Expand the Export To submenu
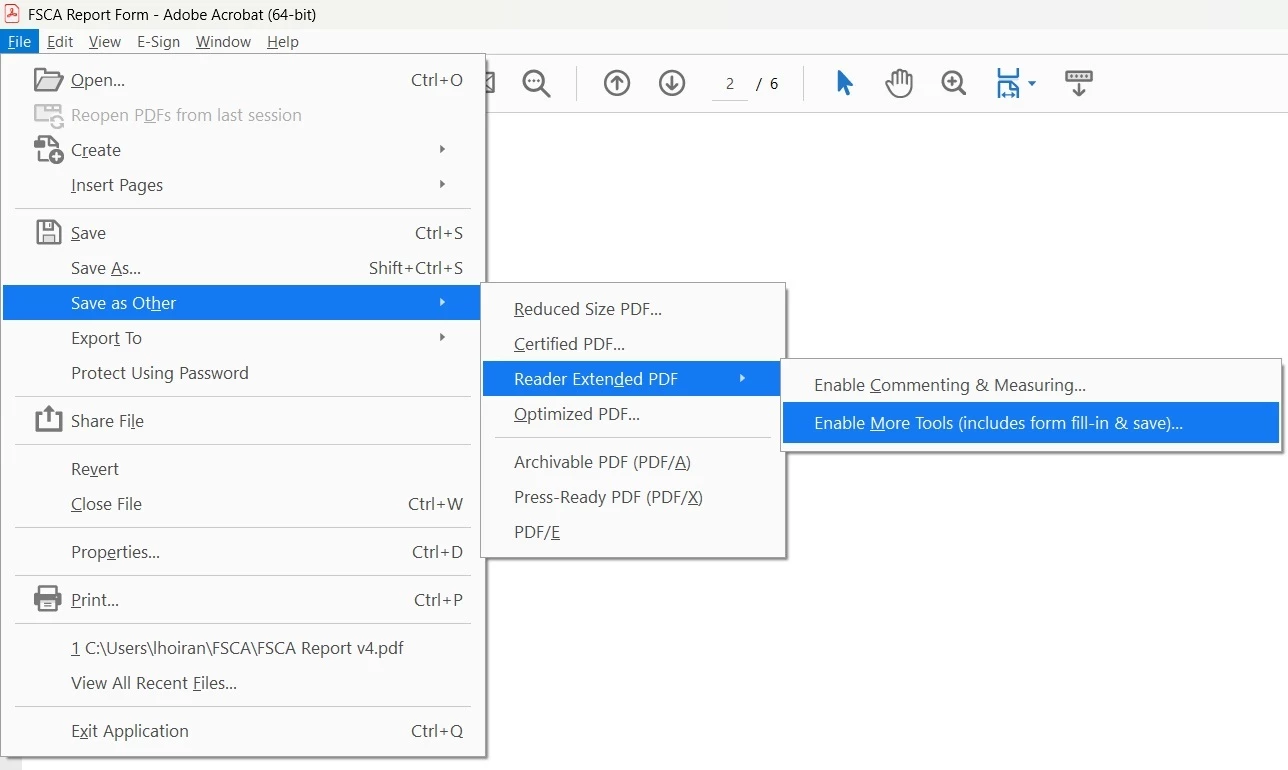Image resolution: width=1288 pixels, height=770 pixels. (243, 338)
